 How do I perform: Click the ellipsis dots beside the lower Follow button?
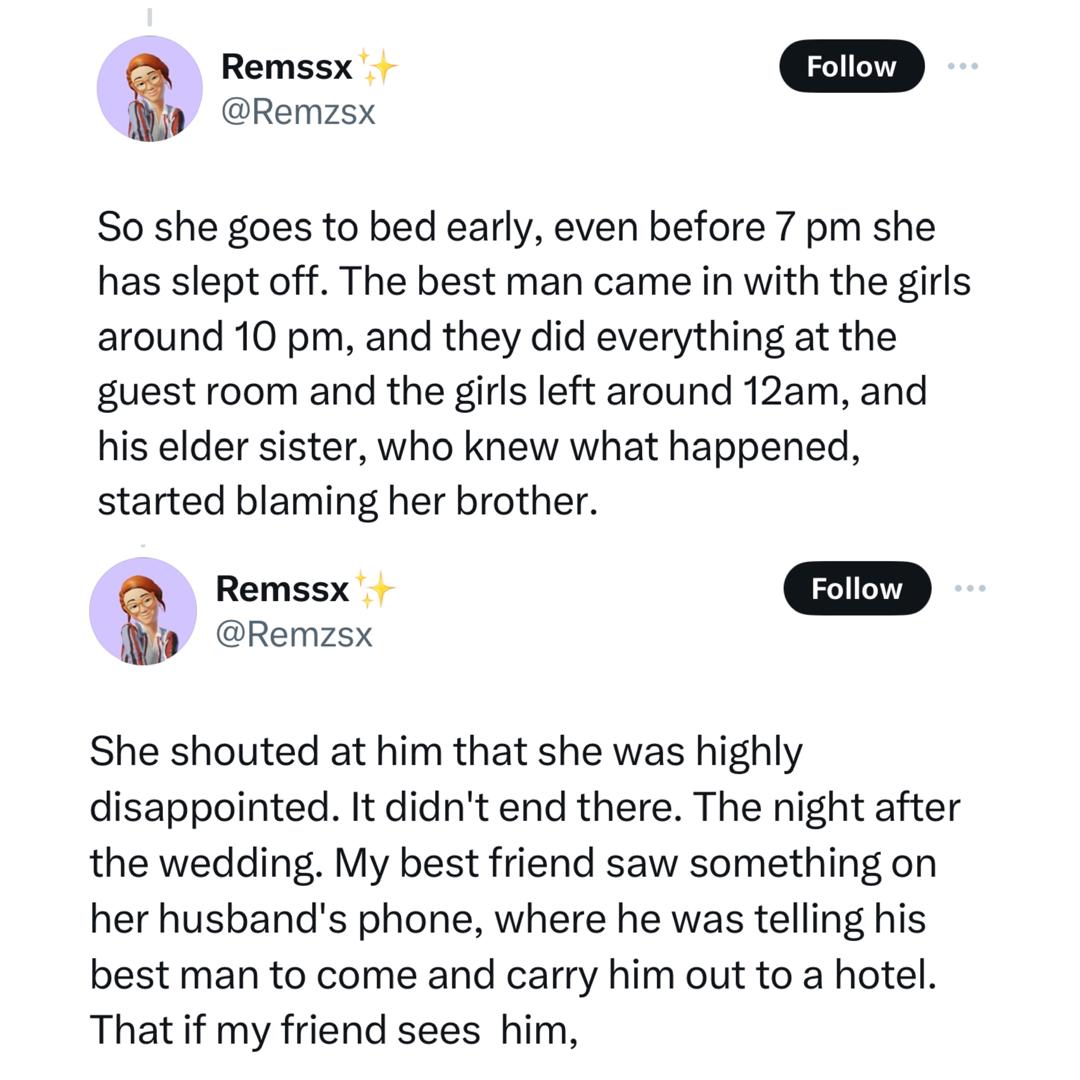coord(968,589)
